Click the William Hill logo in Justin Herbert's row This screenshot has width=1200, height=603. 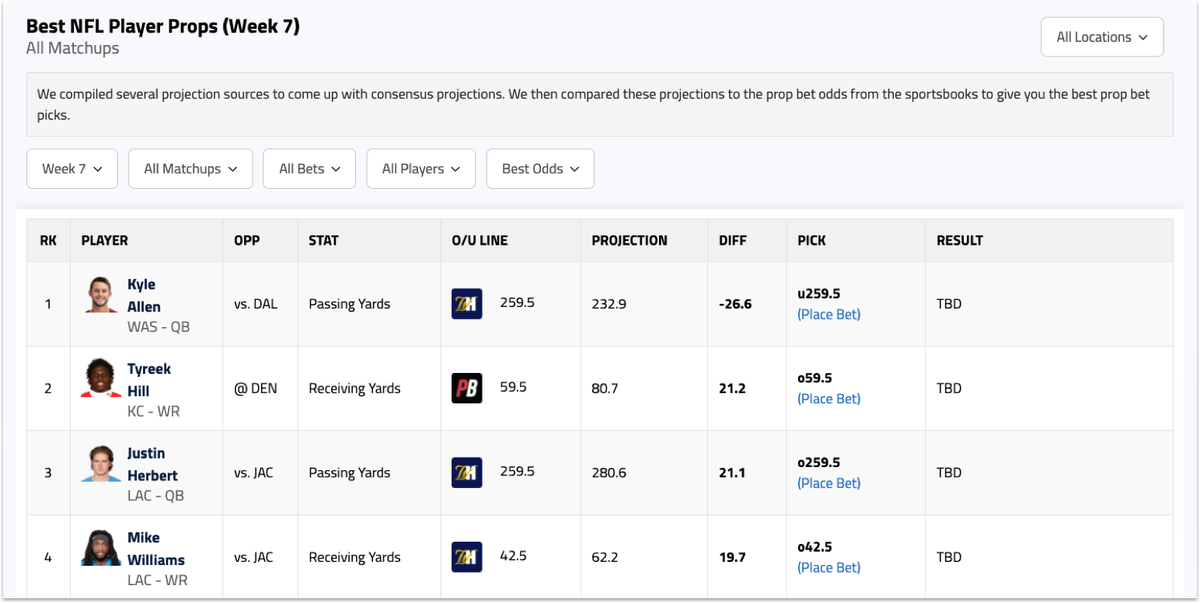point(467,472)
